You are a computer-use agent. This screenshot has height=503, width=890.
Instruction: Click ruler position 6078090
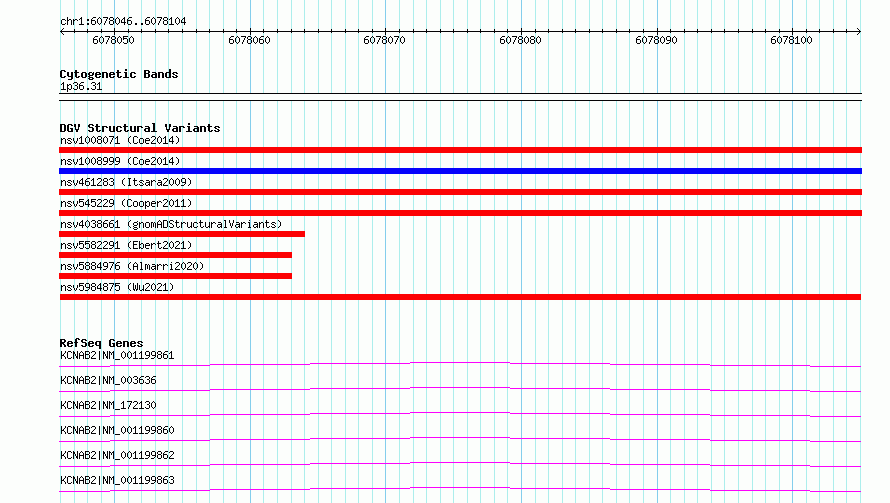pos(657,40)
